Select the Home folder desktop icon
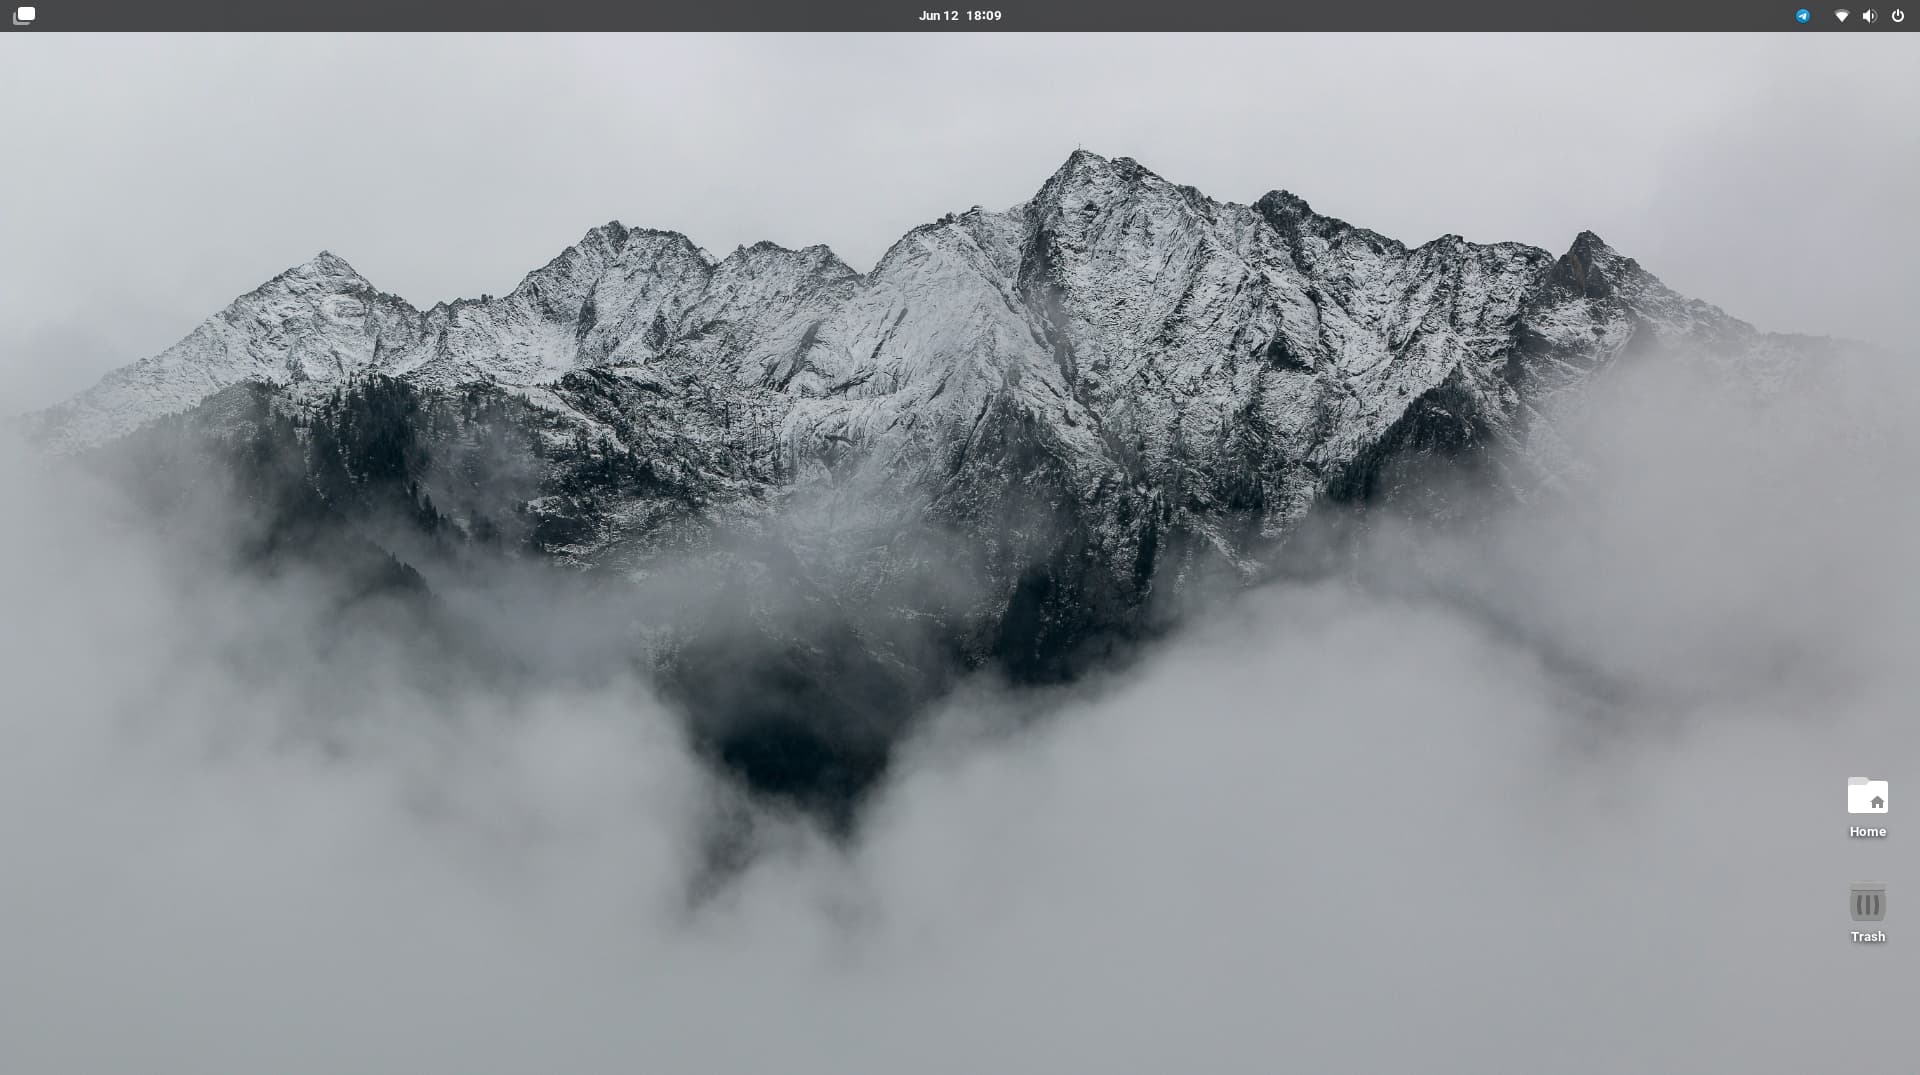The image size is (1920, 1075). coord(1867,796)
